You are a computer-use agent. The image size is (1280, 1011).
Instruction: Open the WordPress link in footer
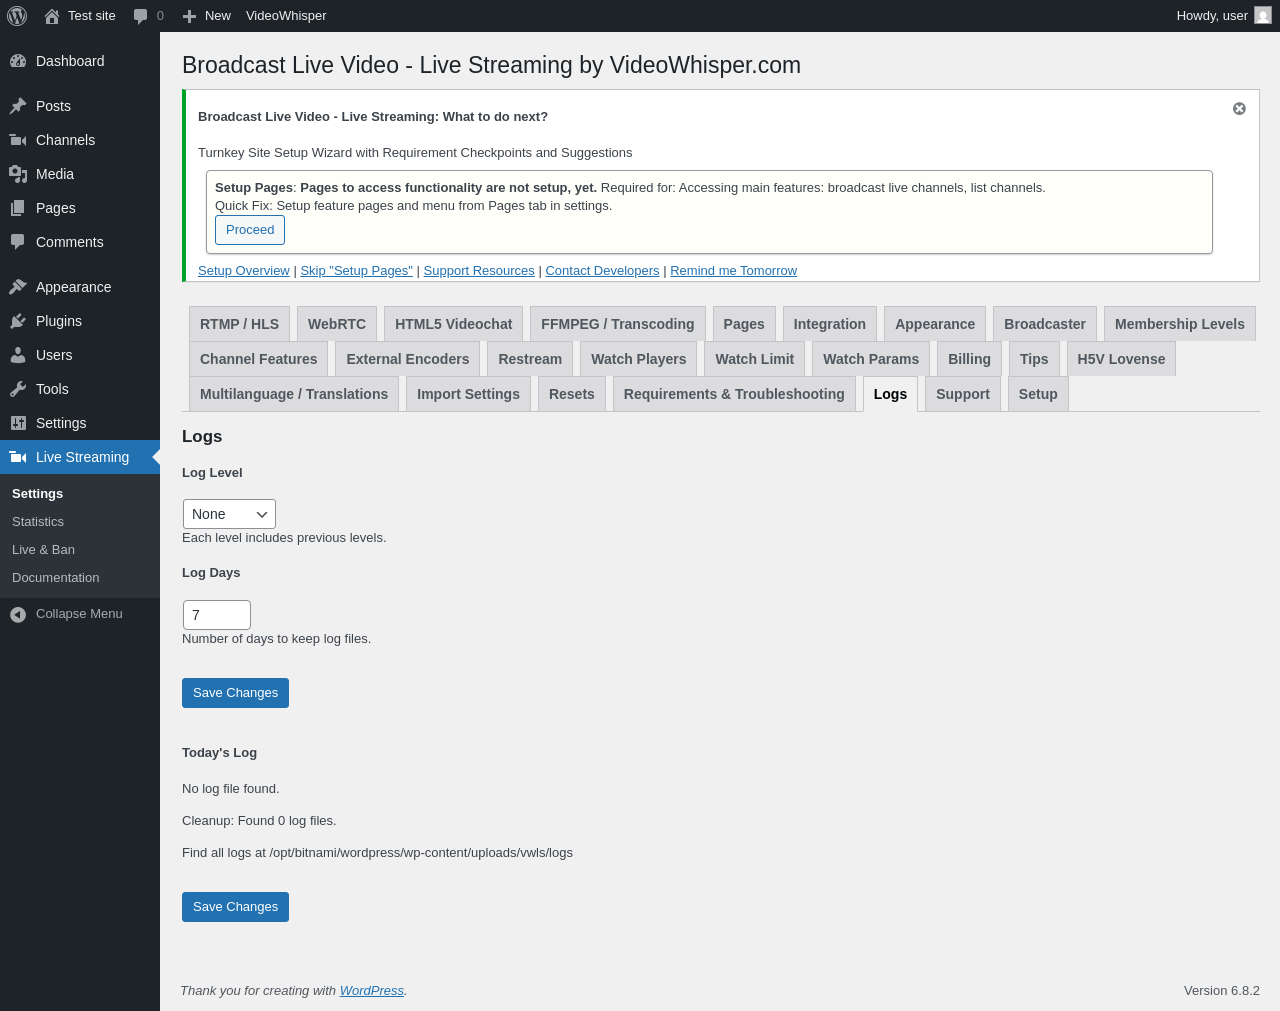(x=372, y=991)
